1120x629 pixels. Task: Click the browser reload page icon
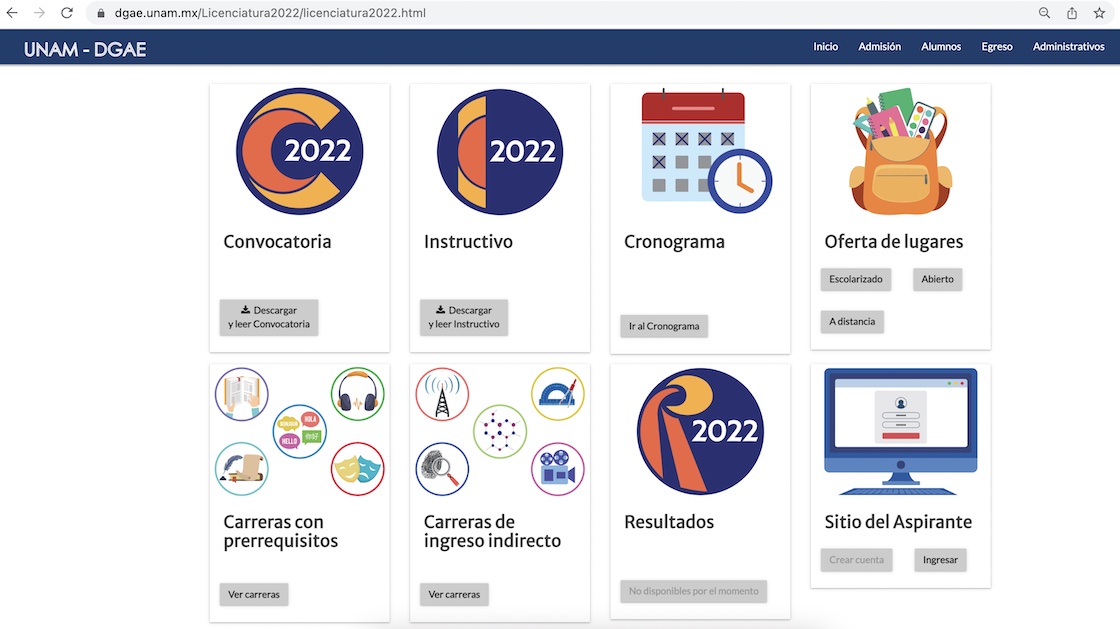point(67,13)
